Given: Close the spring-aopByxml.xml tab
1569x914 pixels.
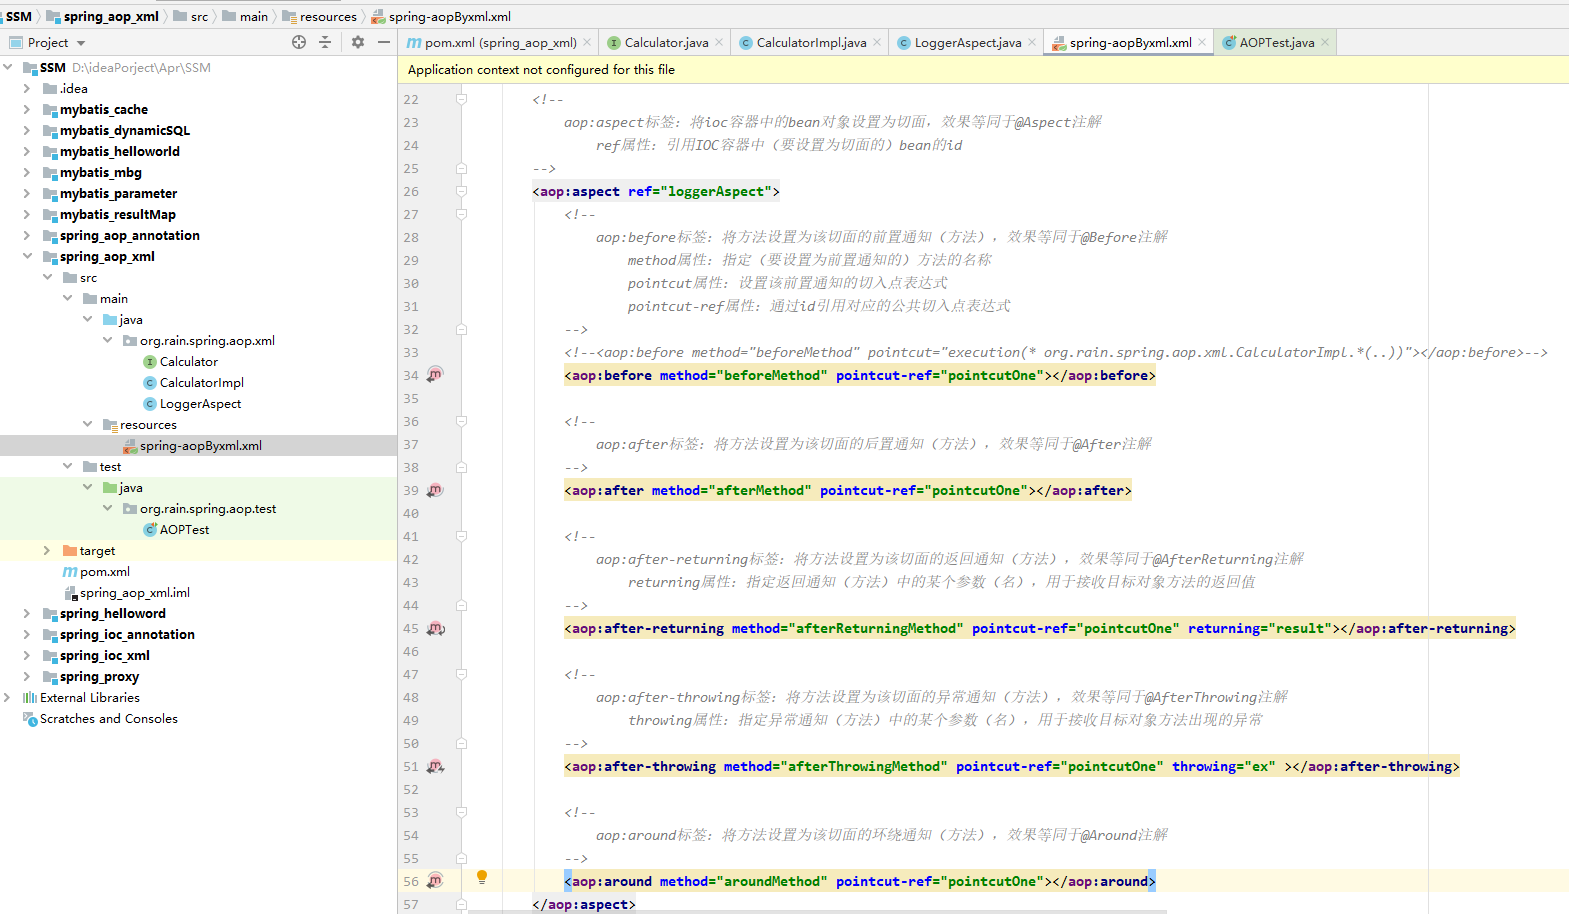Looking at the screenshot, I should (x=1202, y=42).
